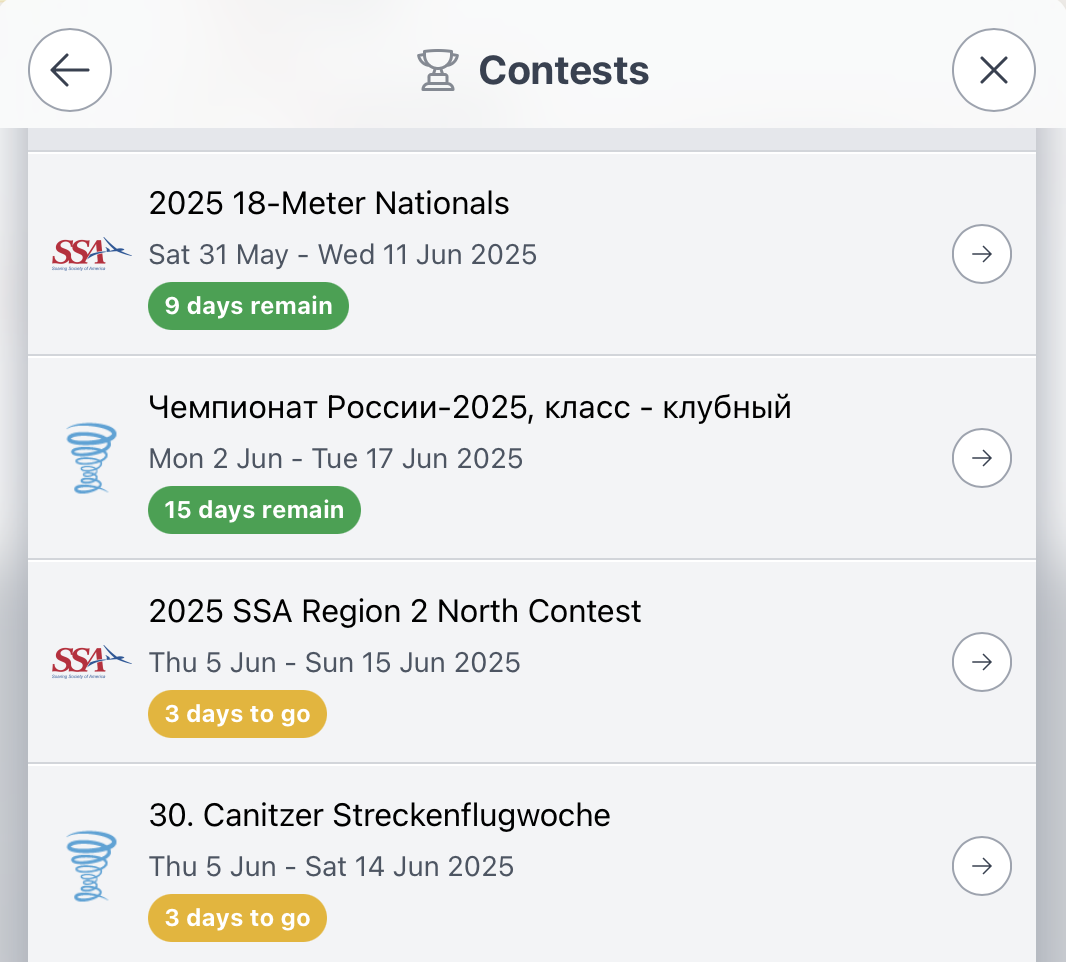This screenshot has height=962, width=1066.
Task: Open arrow for Canitzer Streckenflugwoche
Action: 981,866
